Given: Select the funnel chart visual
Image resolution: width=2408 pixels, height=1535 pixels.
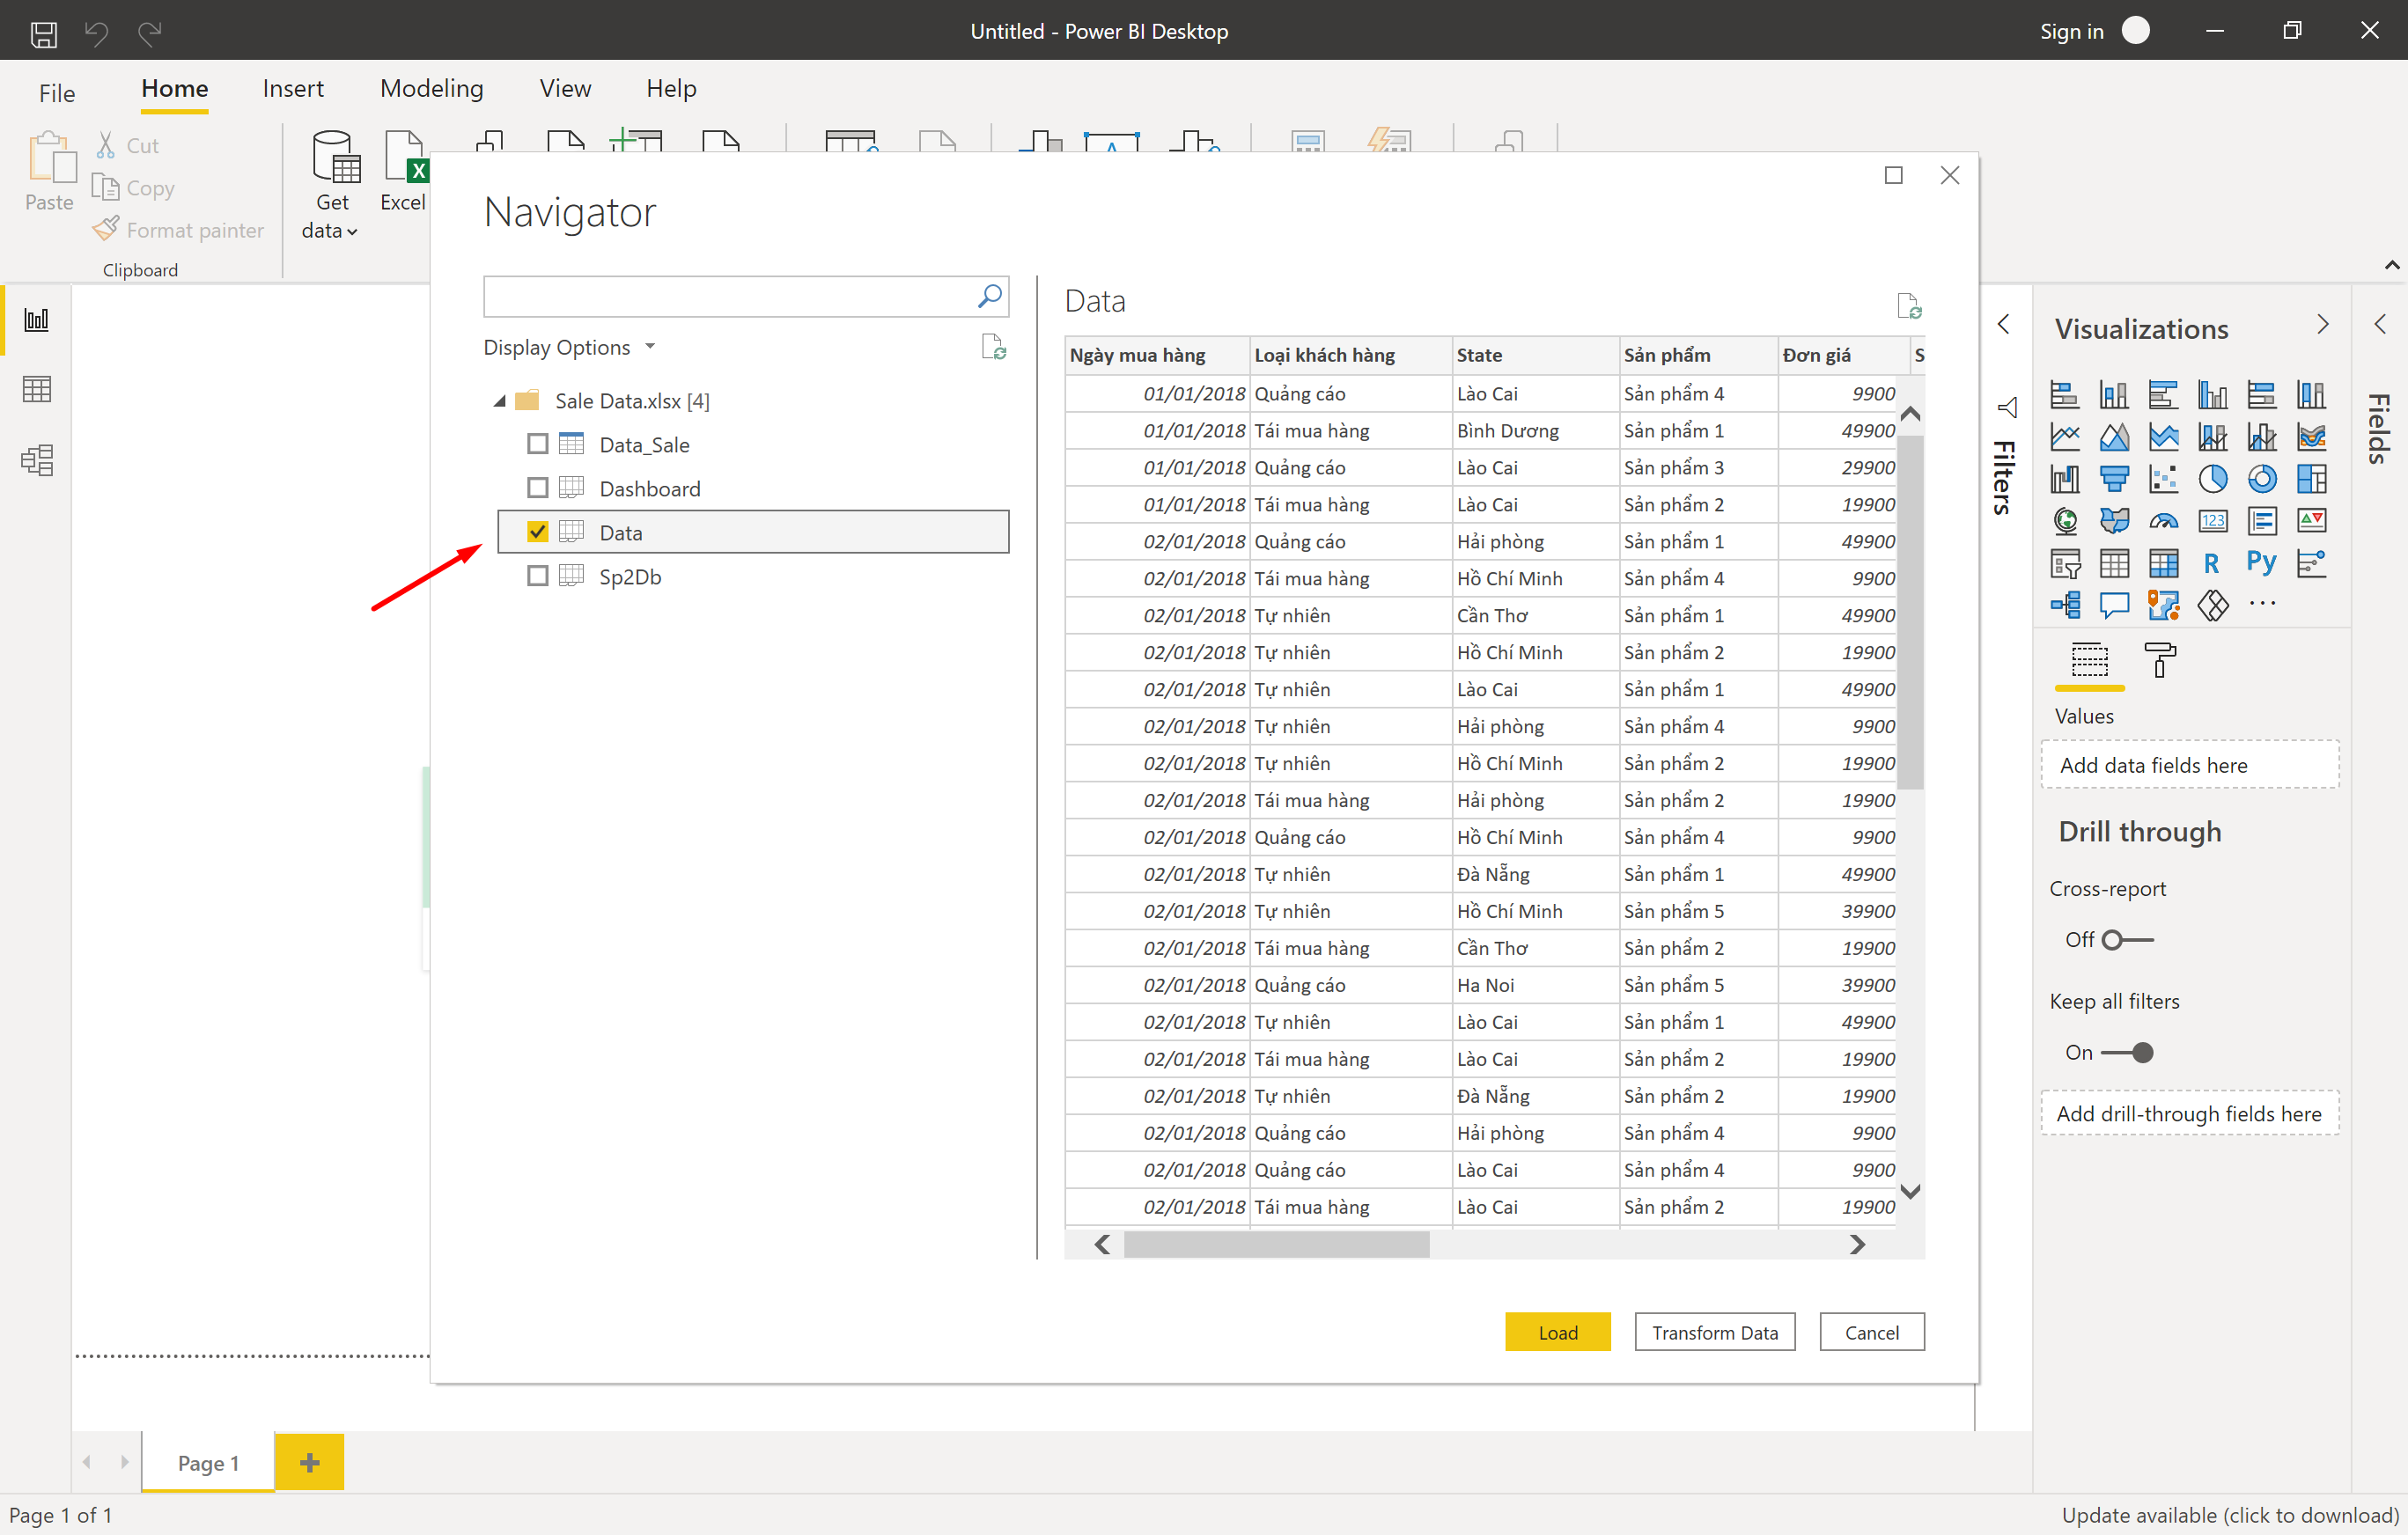Looking at the screenshot, I should 2114,479.
